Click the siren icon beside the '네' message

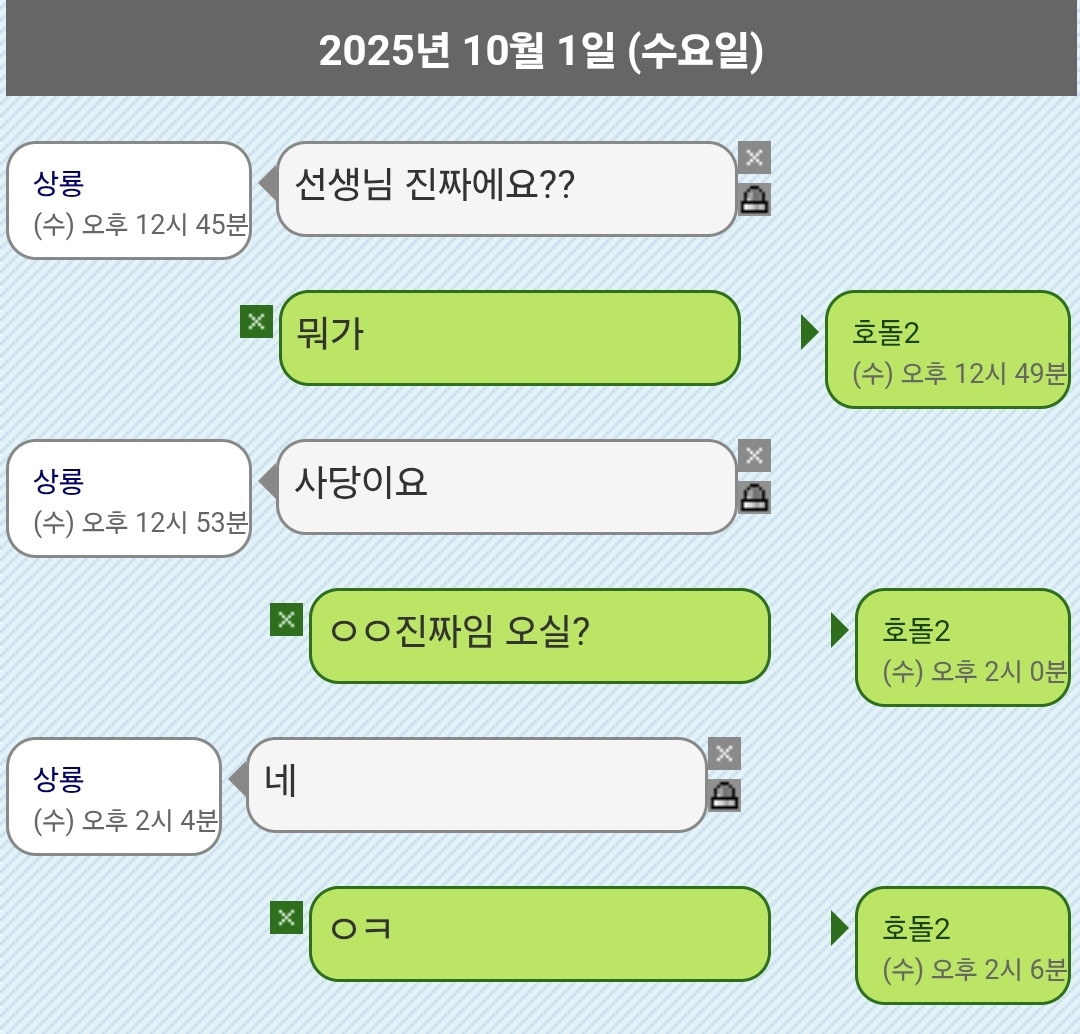coord(724,796)
